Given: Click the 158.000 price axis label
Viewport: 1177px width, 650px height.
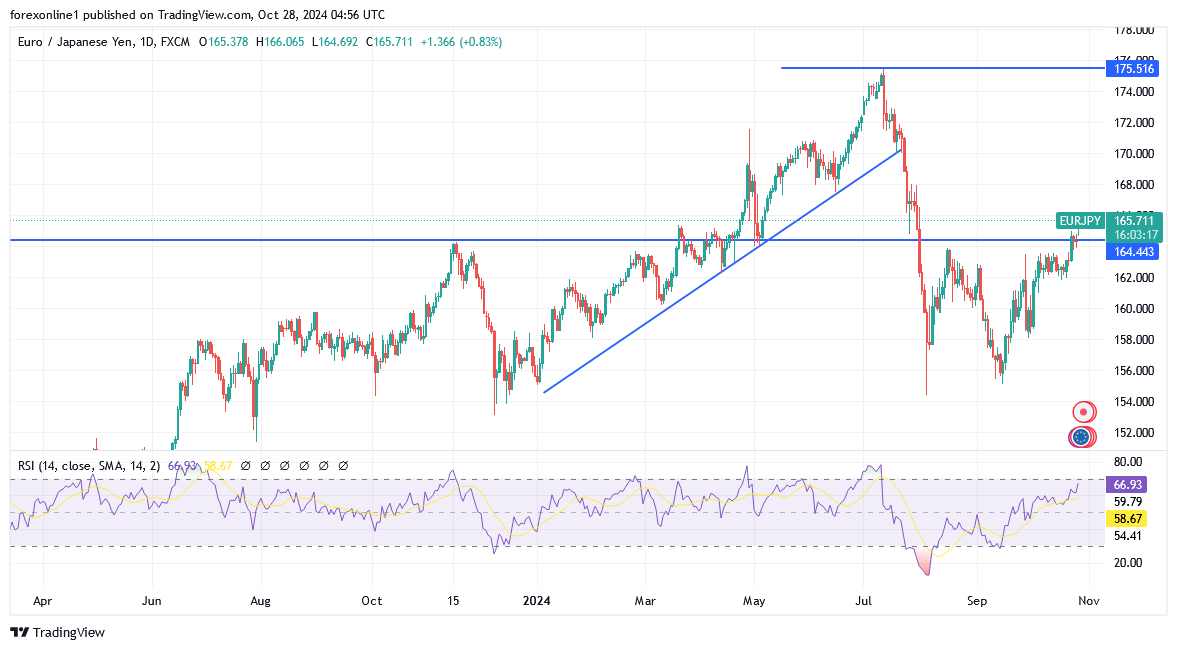Looking at the screenshot, I should click(1133, 340).
